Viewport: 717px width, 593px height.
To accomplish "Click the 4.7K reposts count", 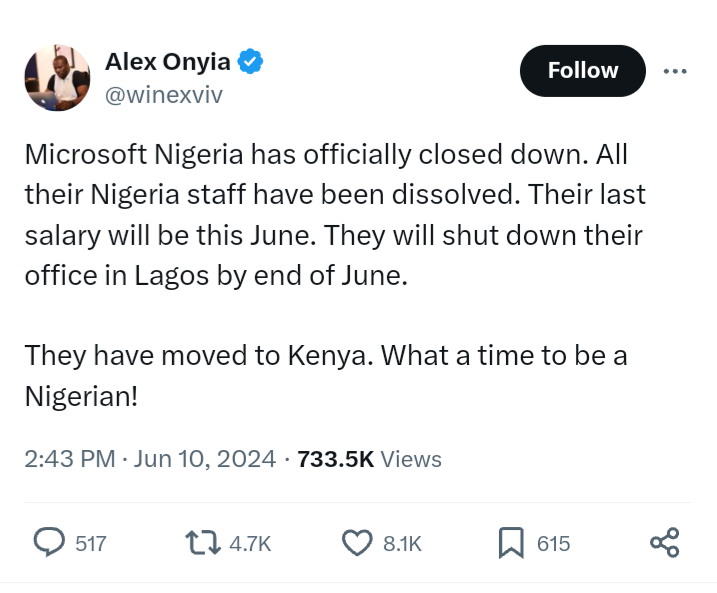I will point(250,543).
